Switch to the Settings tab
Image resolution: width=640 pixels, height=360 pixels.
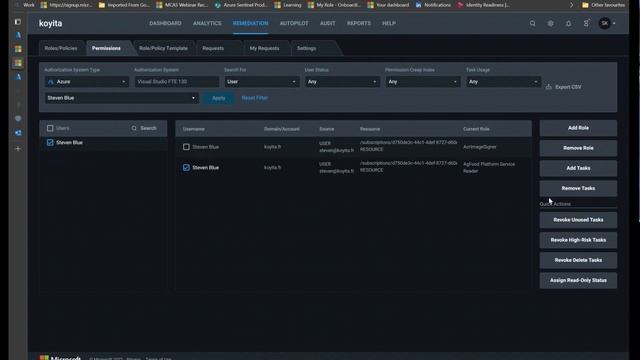[307, 48]
